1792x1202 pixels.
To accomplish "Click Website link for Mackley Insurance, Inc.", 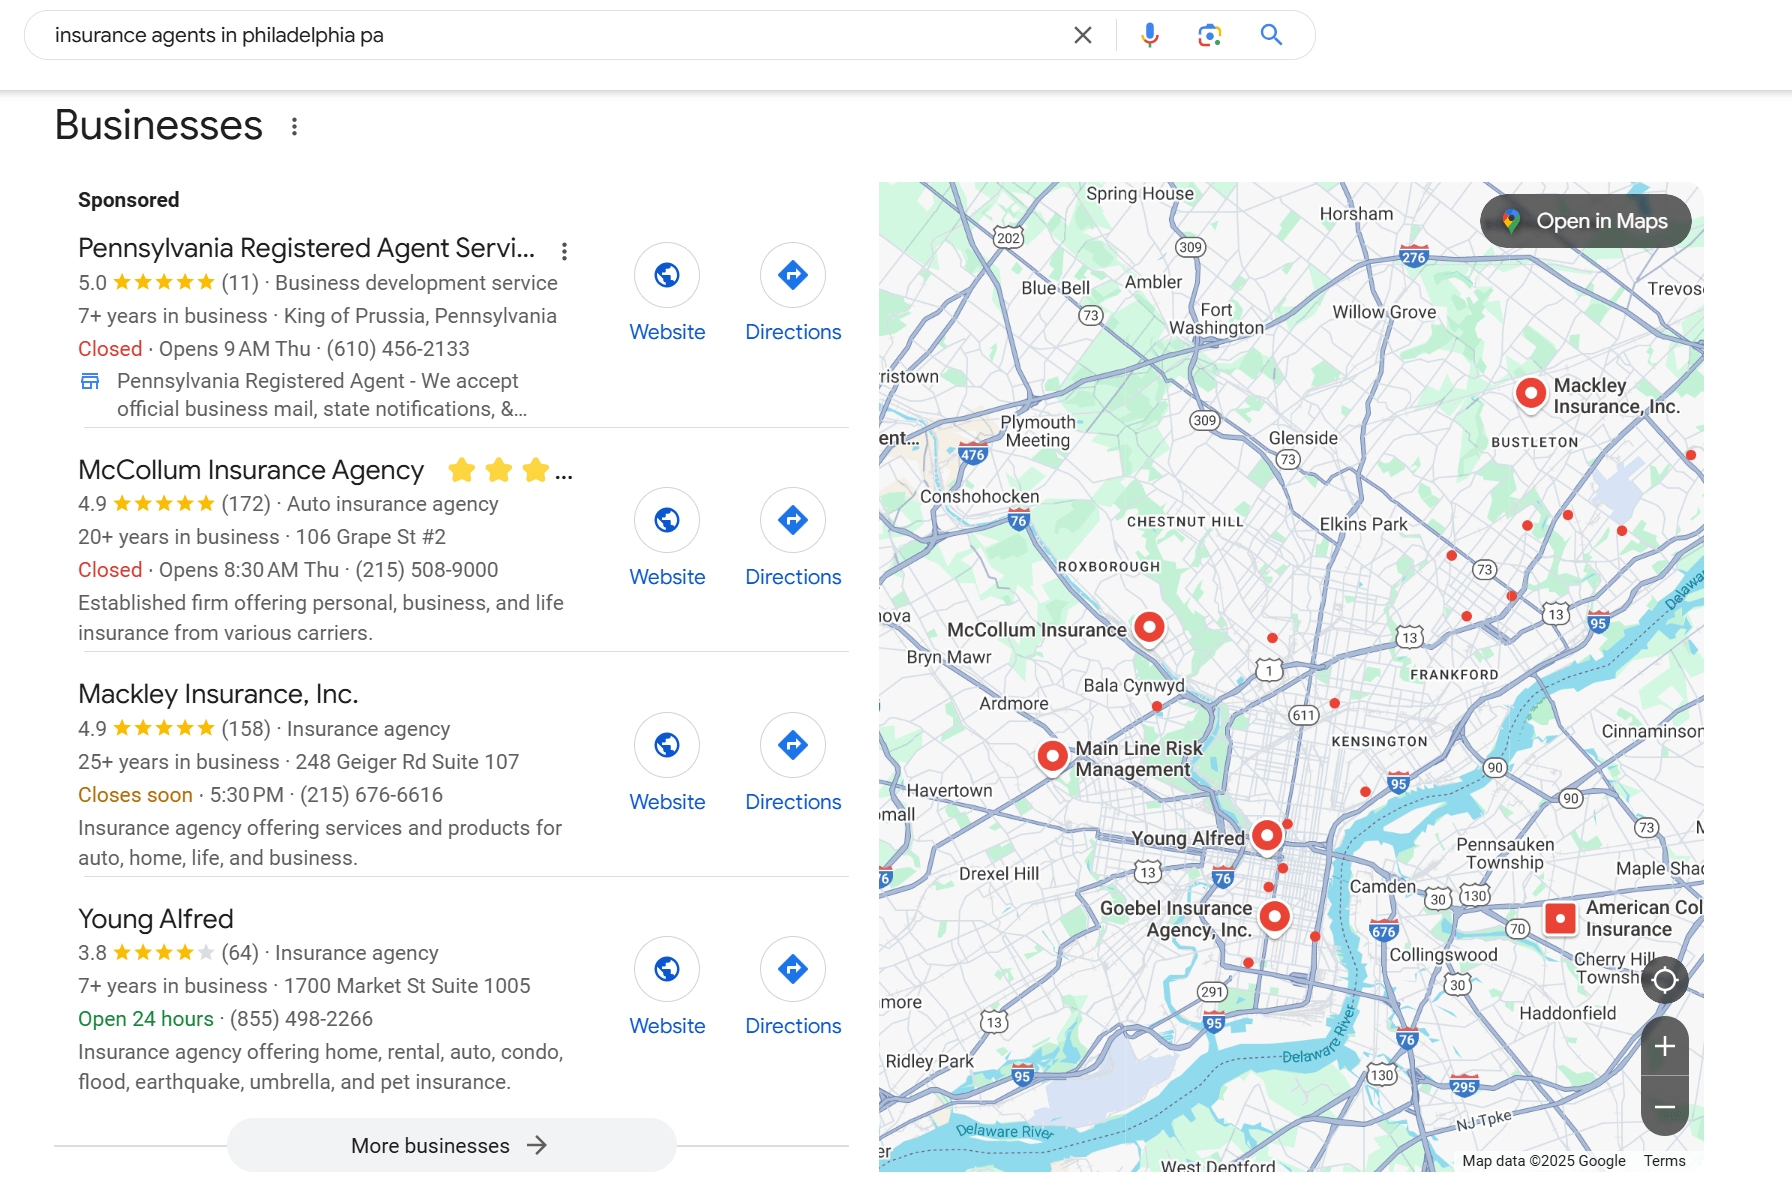I will 667,802.
